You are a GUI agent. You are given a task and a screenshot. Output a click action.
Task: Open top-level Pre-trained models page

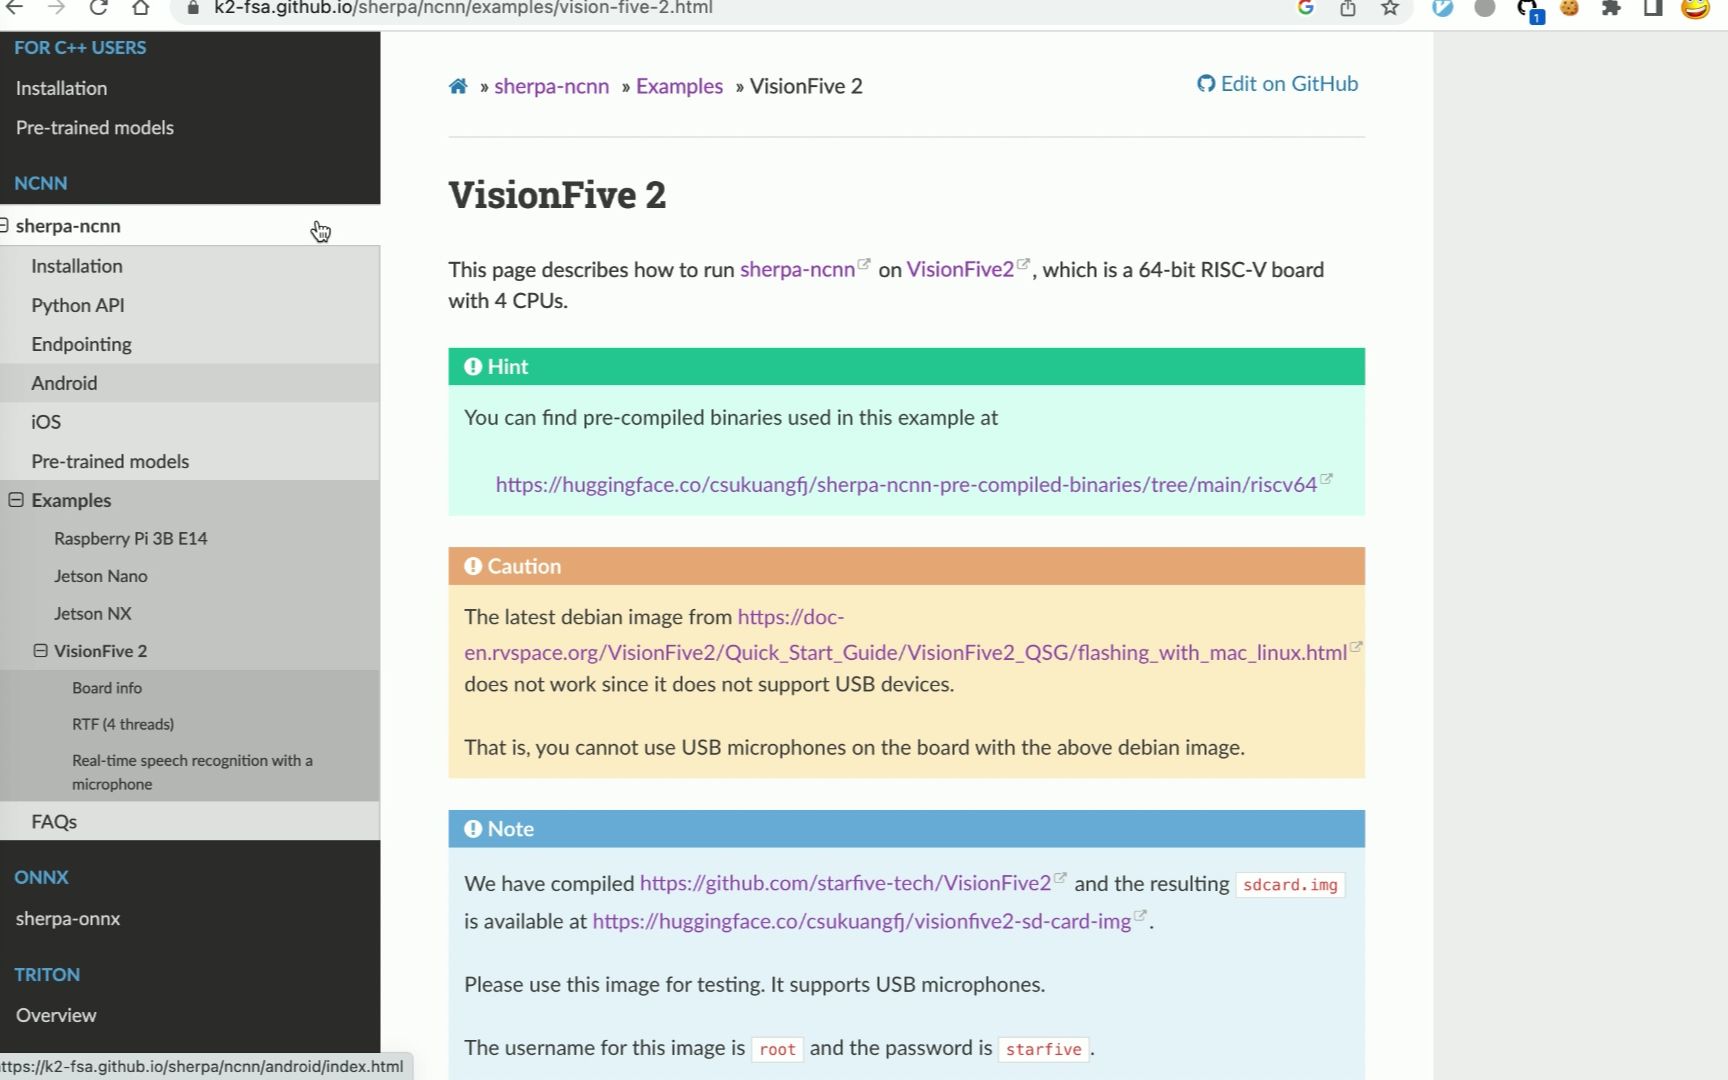click(x=95, y=128)
